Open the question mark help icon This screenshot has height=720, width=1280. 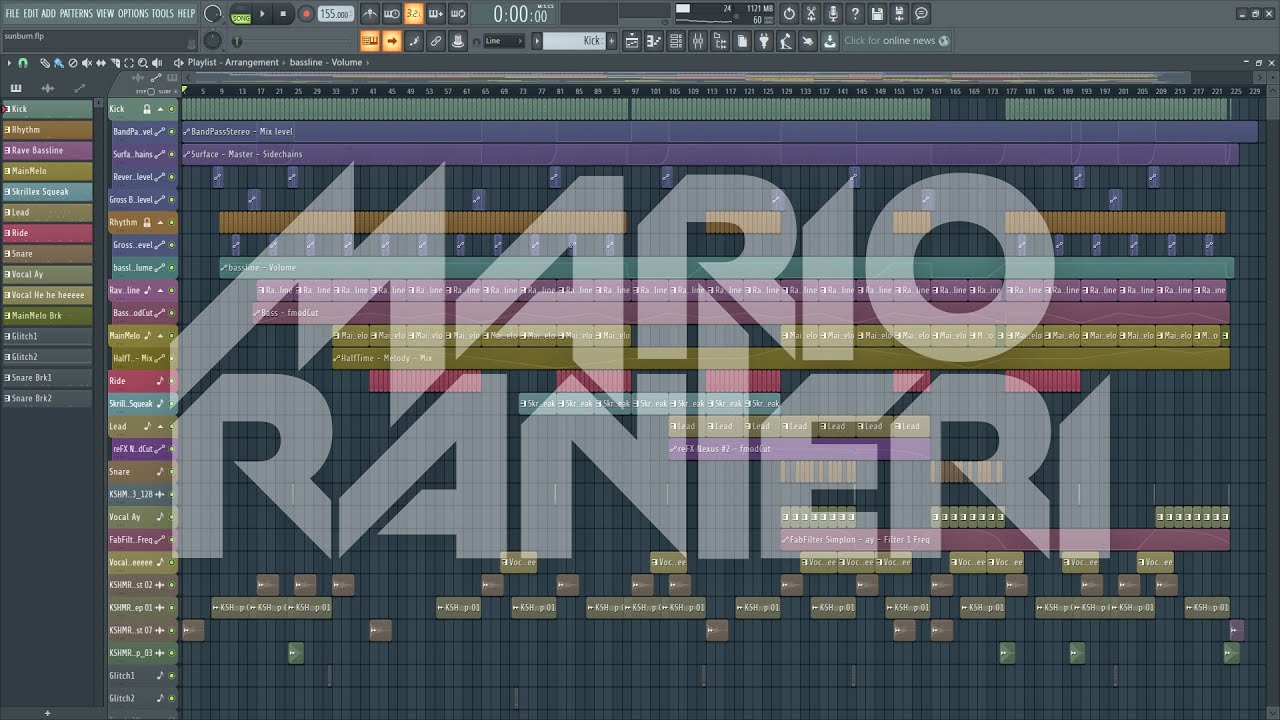point(855,14)
